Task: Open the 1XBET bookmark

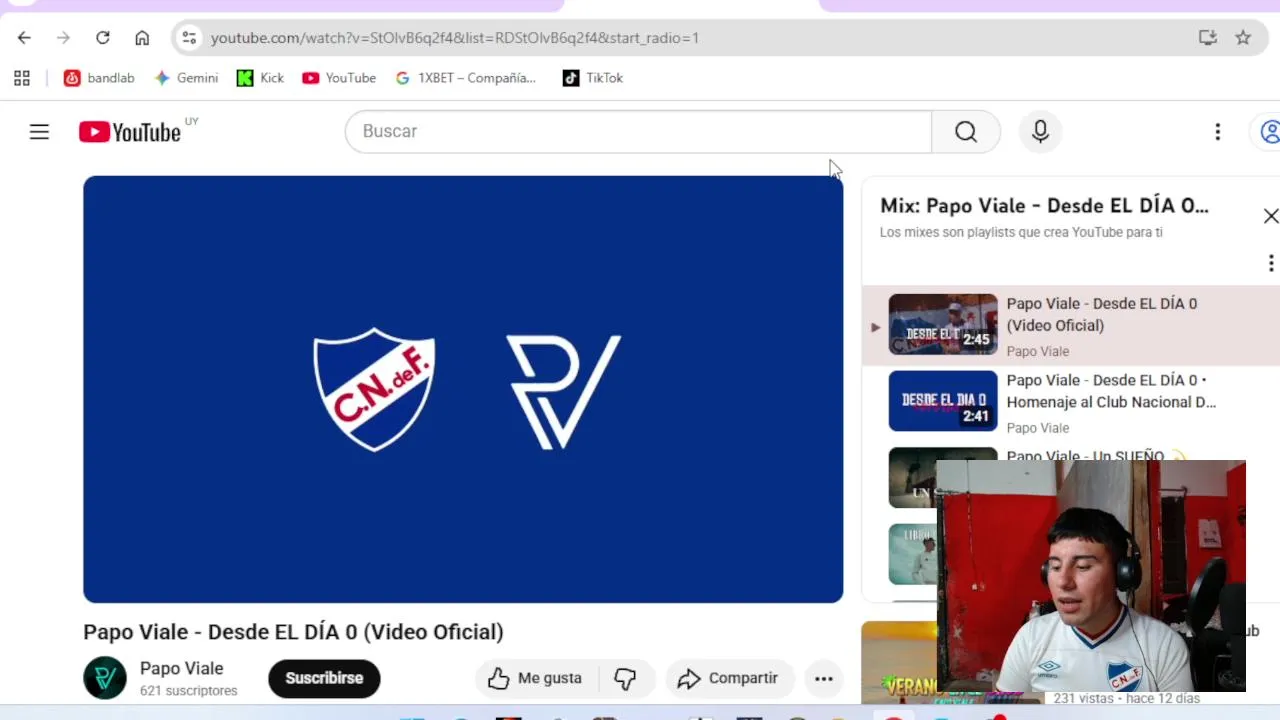Action: [x=466, y=78]
